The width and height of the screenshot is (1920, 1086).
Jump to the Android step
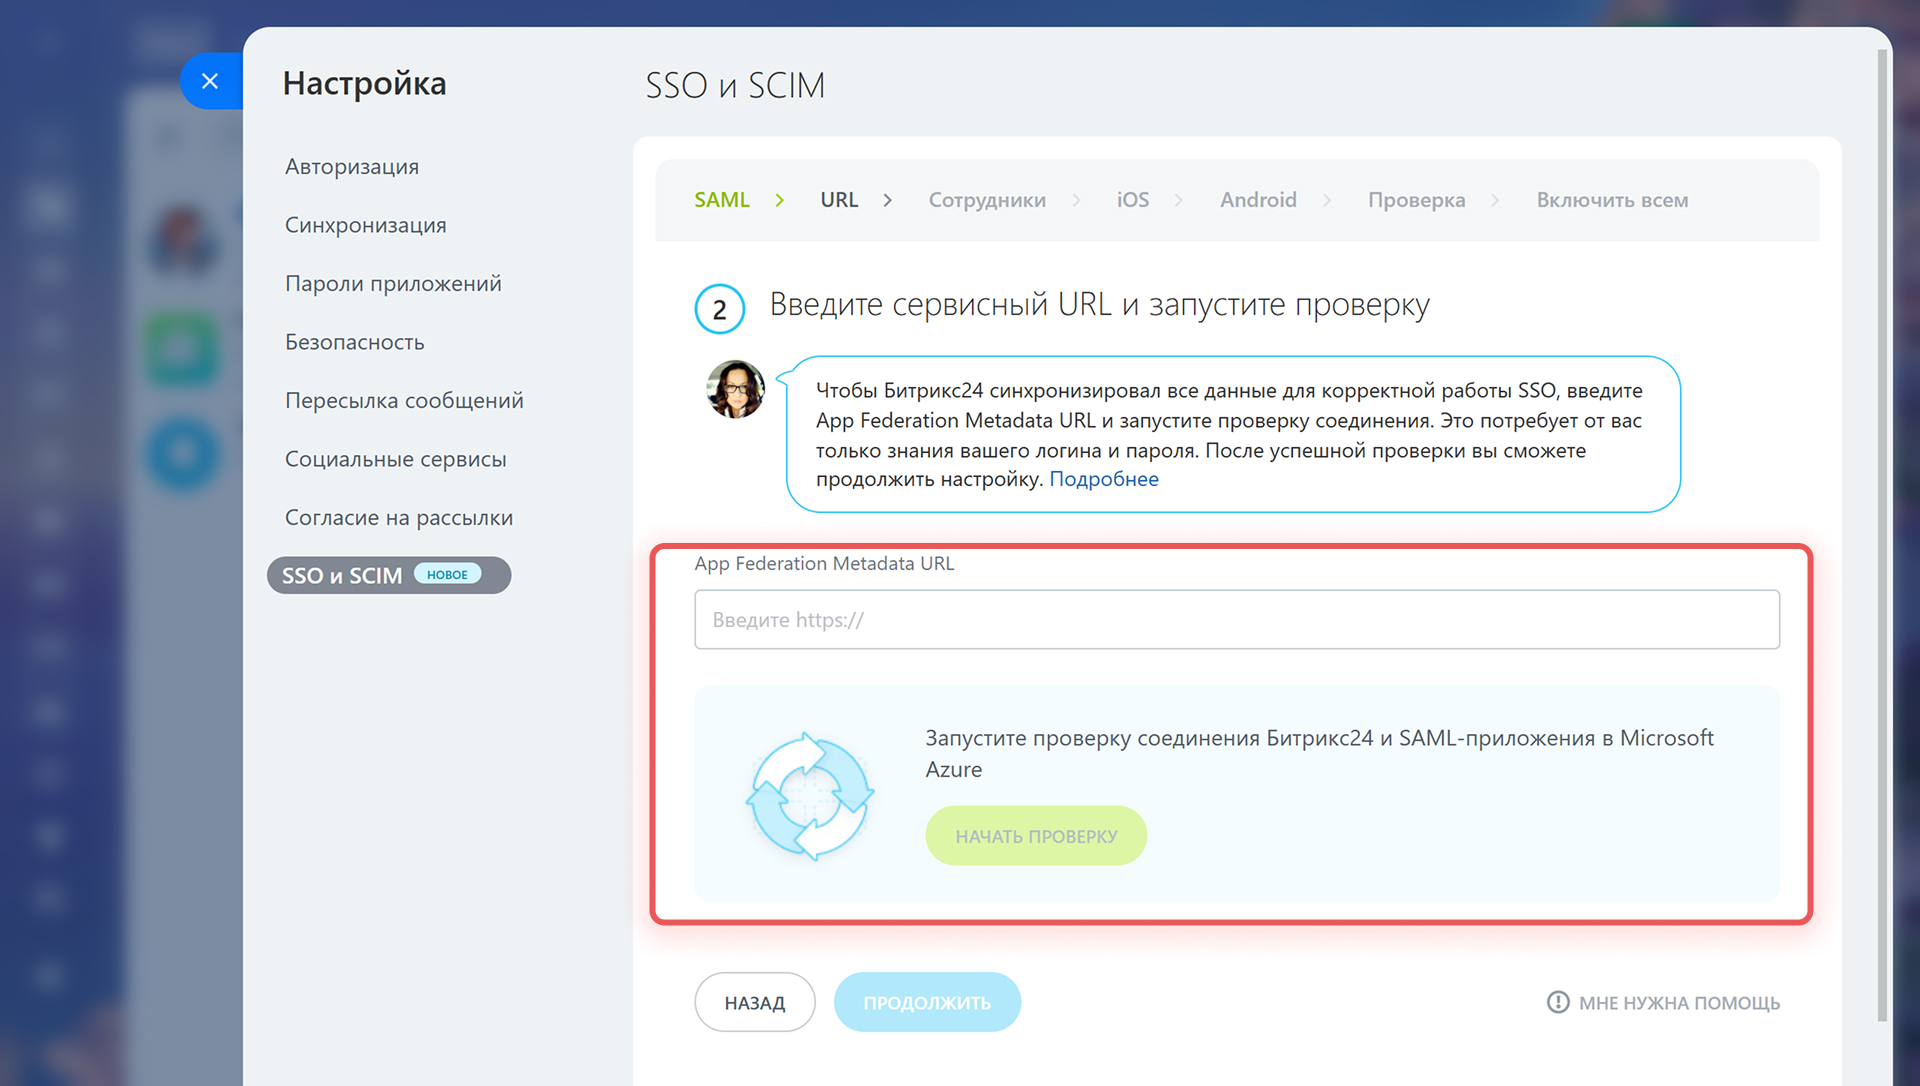1258,200
